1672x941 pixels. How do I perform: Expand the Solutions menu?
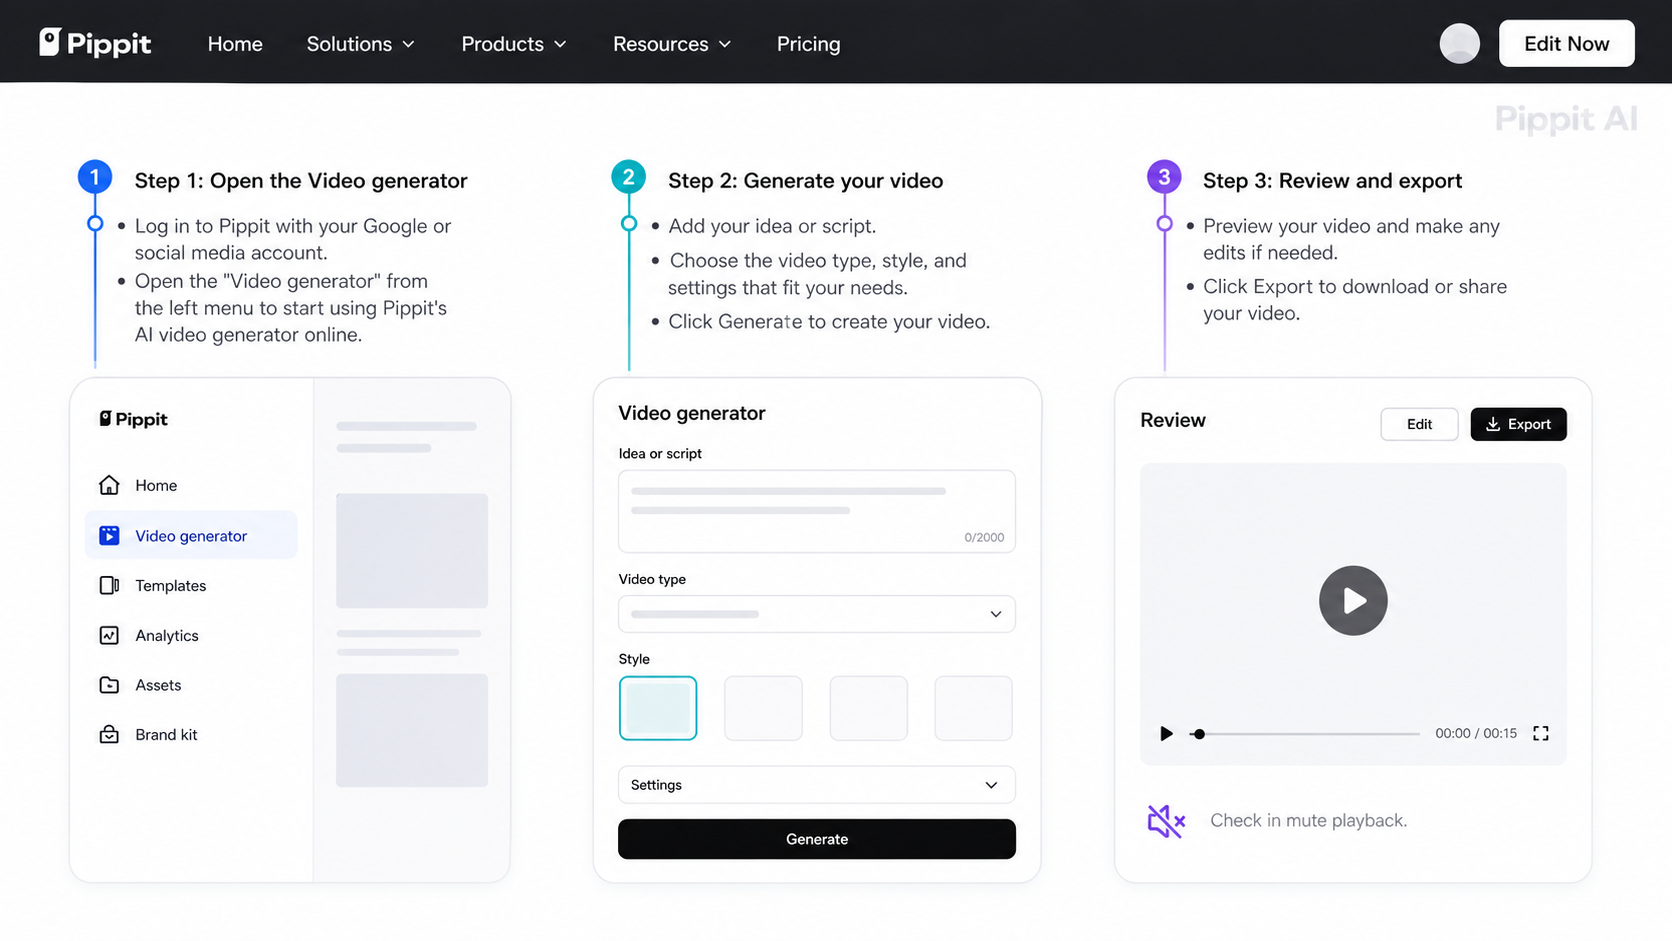point(360,44)
